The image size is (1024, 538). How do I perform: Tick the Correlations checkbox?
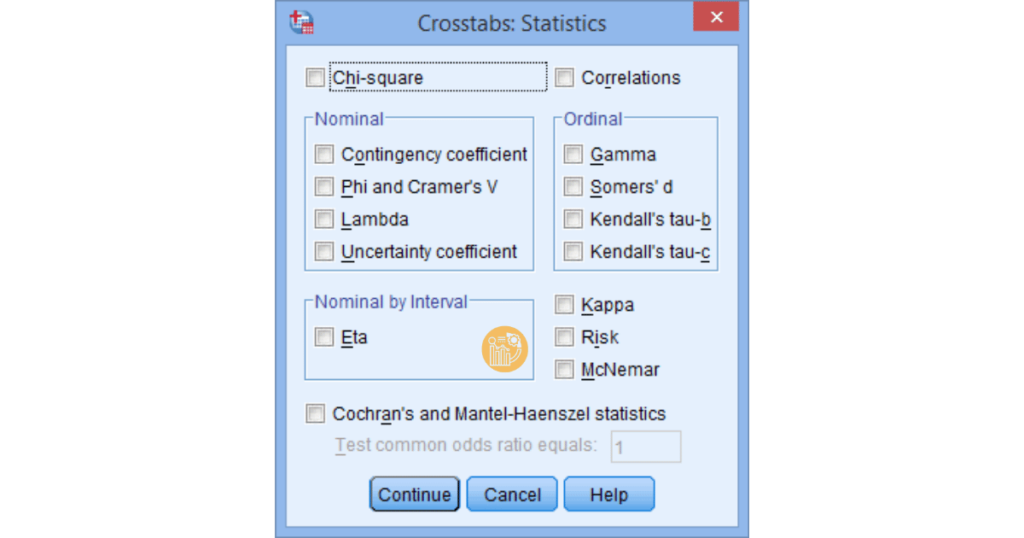pyautogui.click(x=564, y=78)
